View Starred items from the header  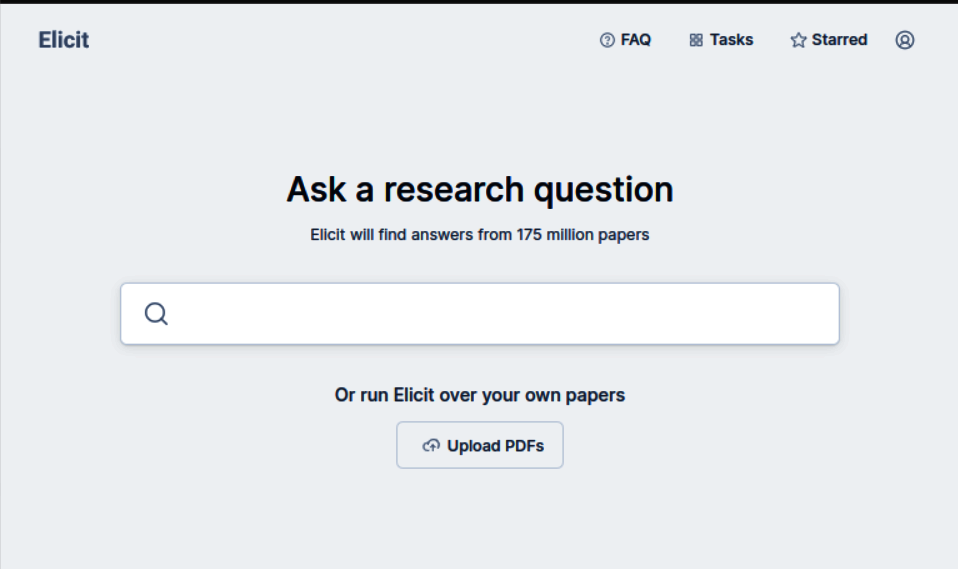point(839,40)
